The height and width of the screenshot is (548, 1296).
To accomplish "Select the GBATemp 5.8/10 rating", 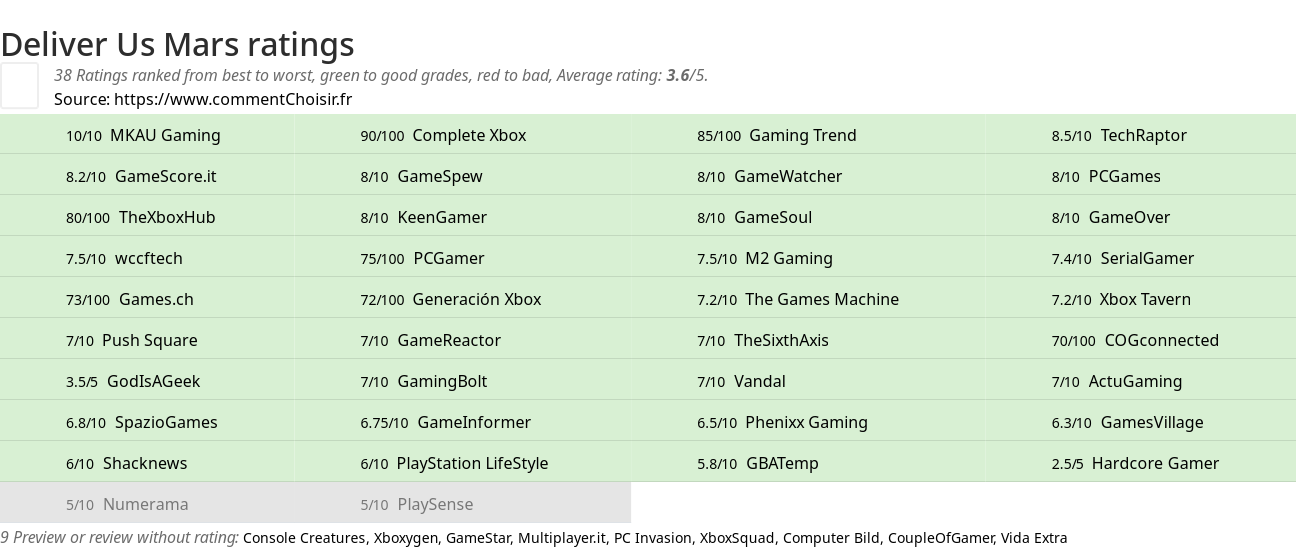I will pyautogui.click(x=758, y=463).
